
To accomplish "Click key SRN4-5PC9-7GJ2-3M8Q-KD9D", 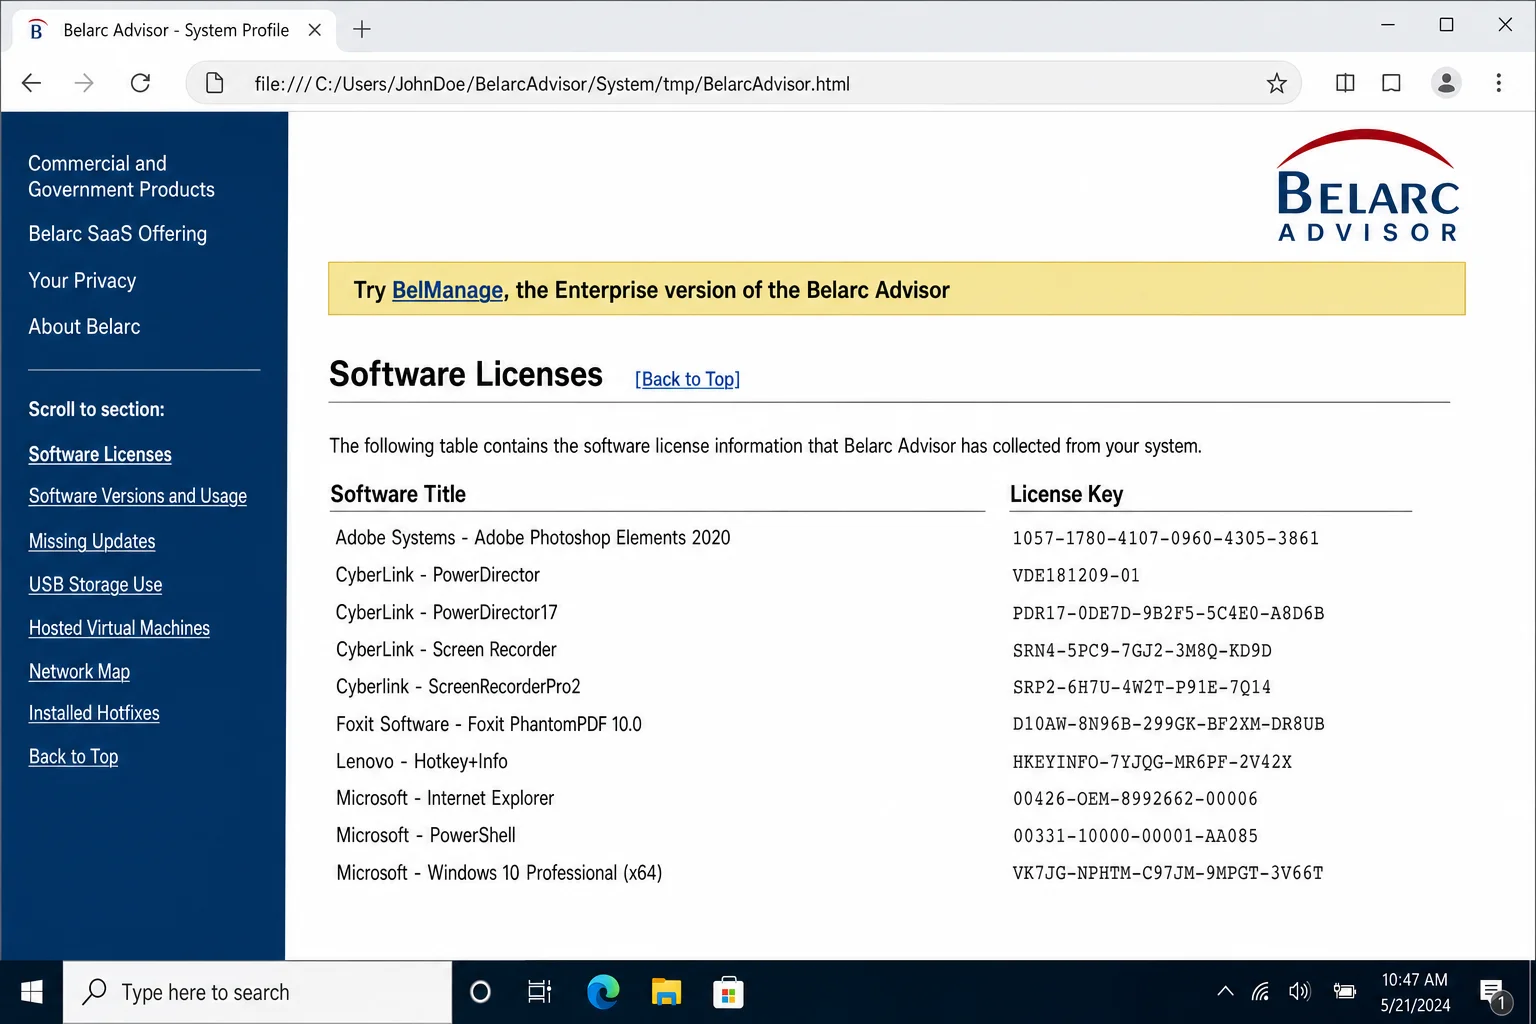I will (1142, 650).
